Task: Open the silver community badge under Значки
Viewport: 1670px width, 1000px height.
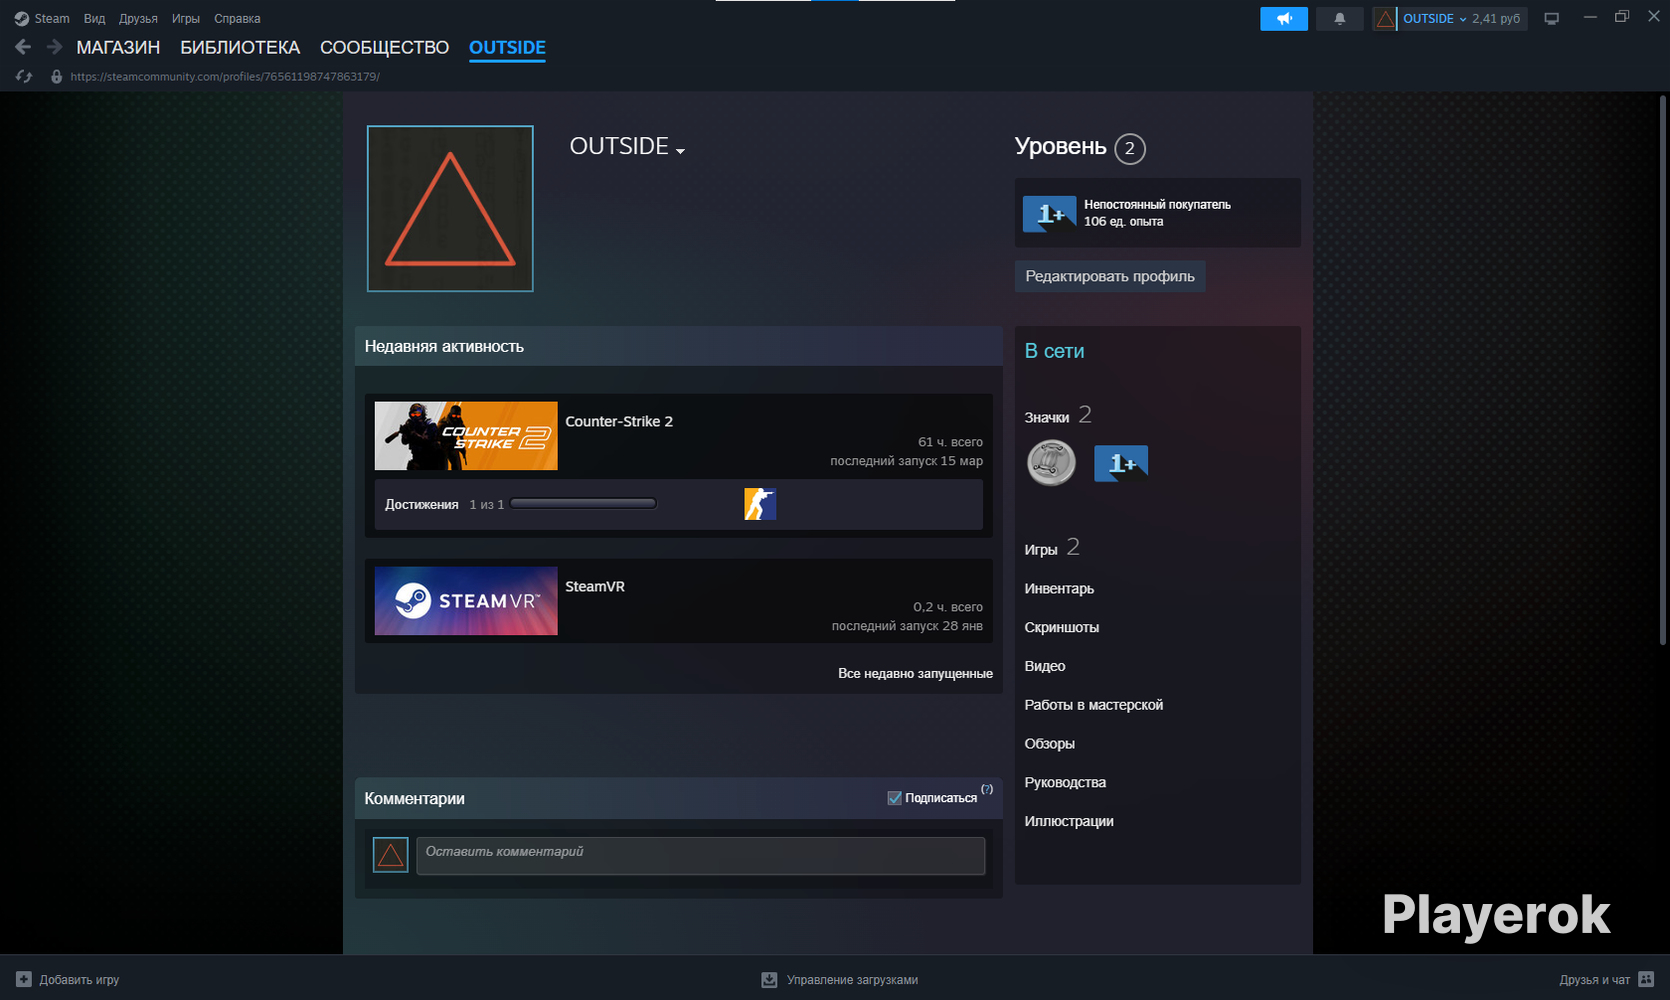Action: [x=1051, y=463]
